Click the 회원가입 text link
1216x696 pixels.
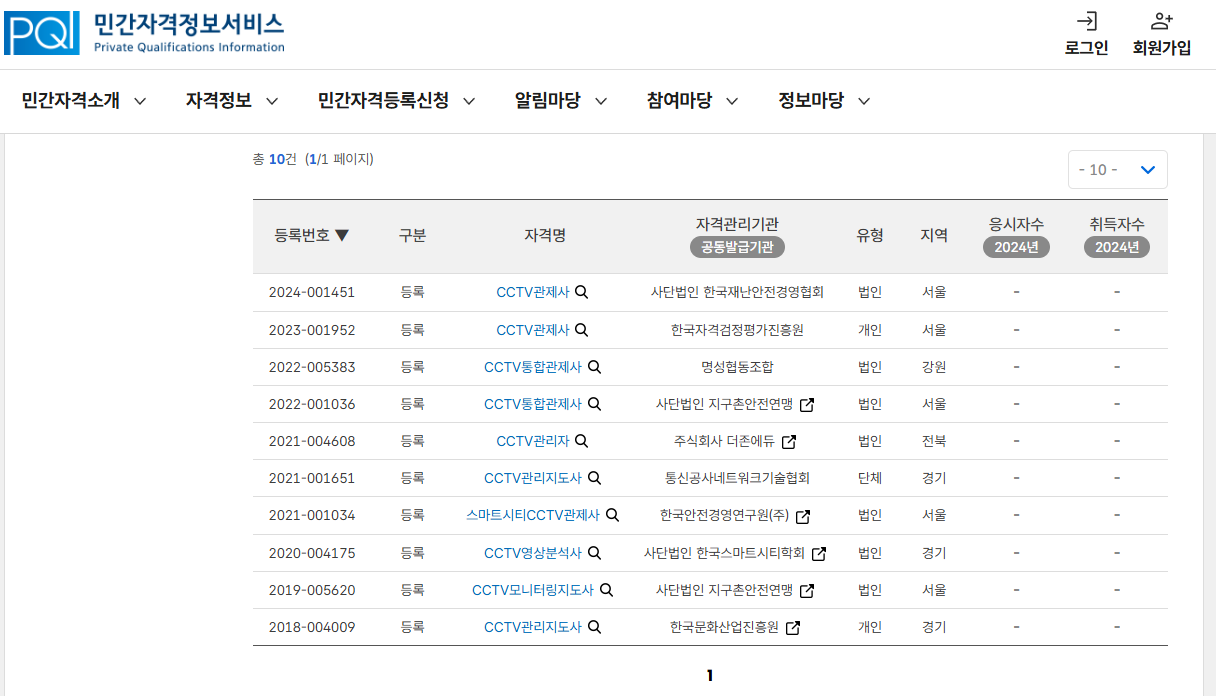1161,48
